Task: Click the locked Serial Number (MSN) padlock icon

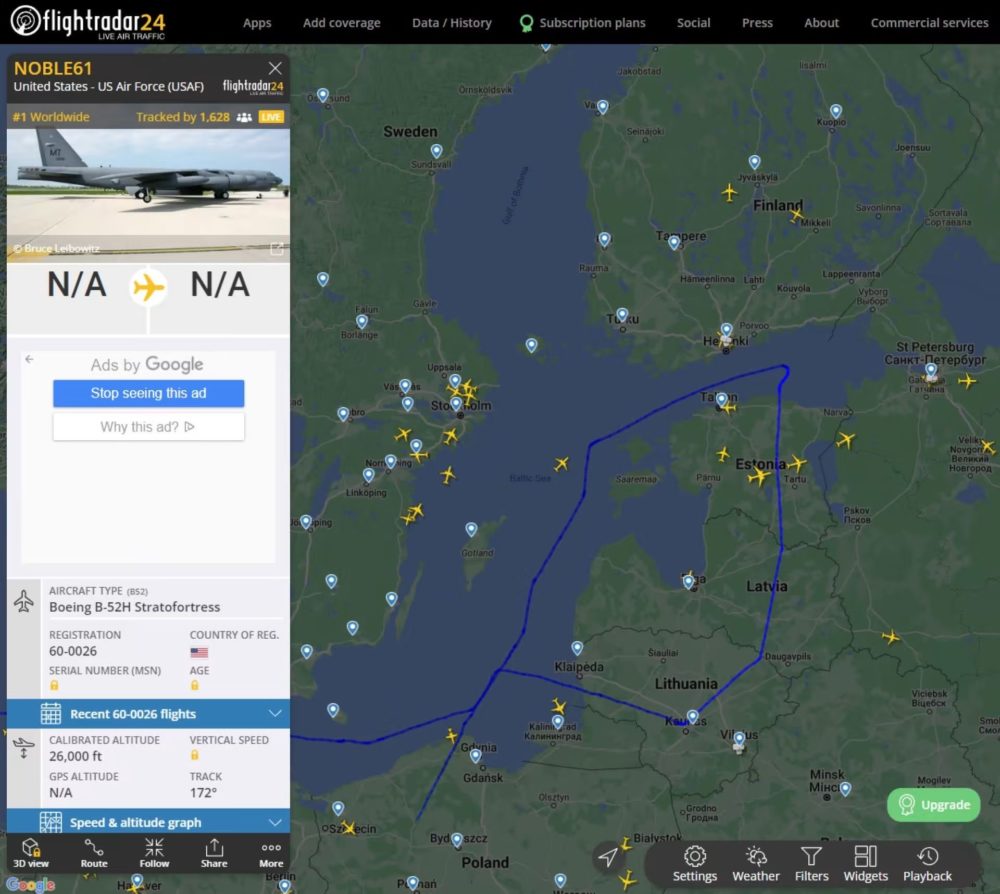Action: [x=54, y=685]
